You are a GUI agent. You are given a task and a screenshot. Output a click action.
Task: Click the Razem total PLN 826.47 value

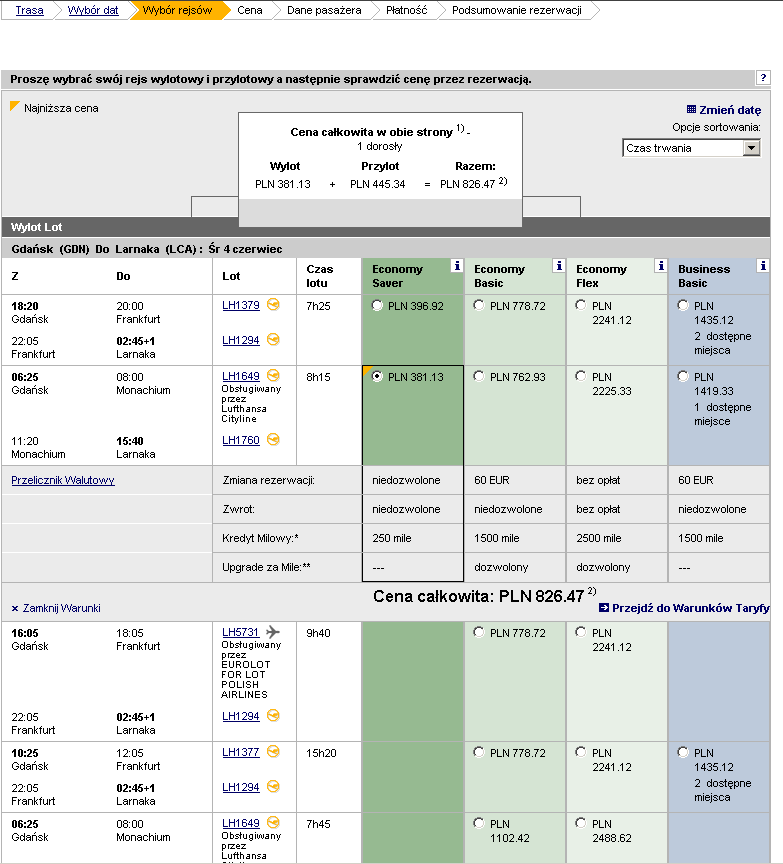pos(468,184)
